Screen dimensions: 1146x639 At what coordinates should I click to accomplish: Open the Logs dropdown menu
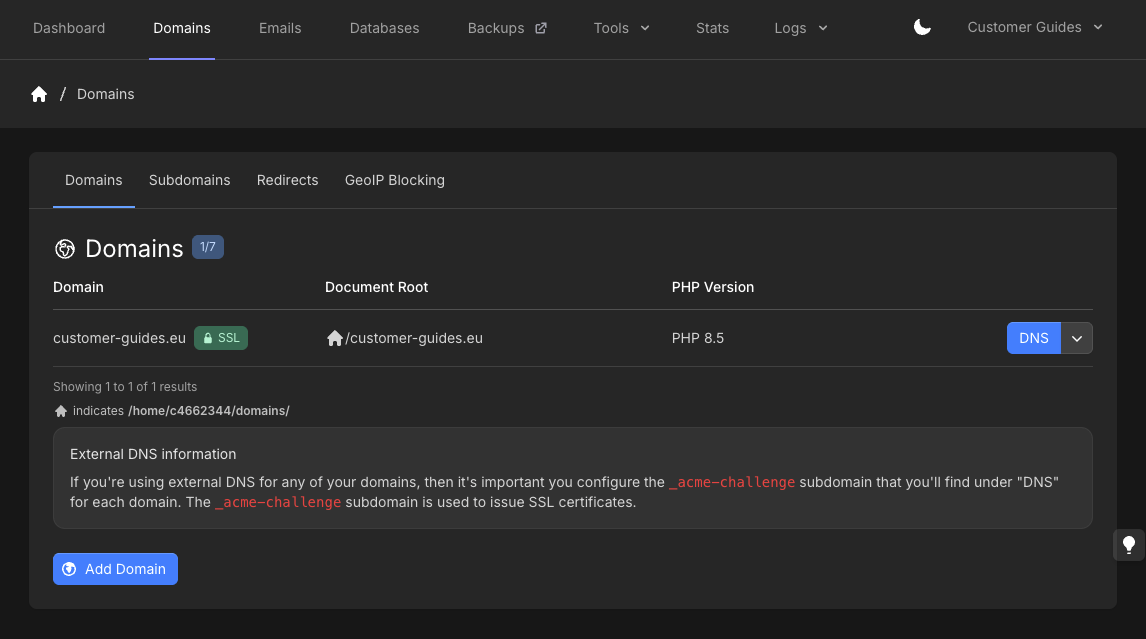pos(801,29)
